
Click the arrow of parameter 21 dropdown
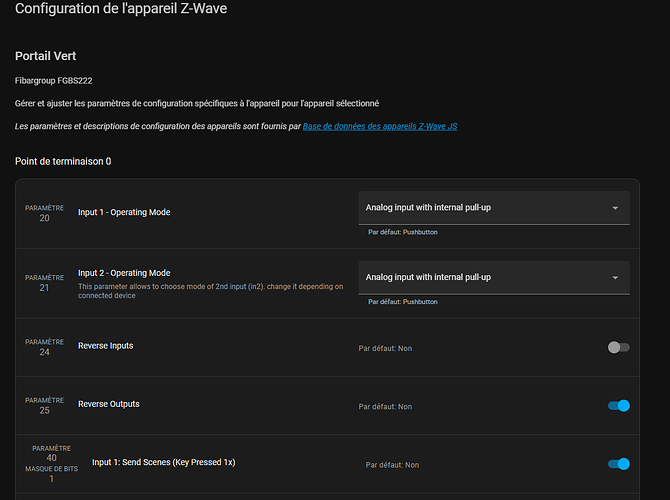[615, 278]
